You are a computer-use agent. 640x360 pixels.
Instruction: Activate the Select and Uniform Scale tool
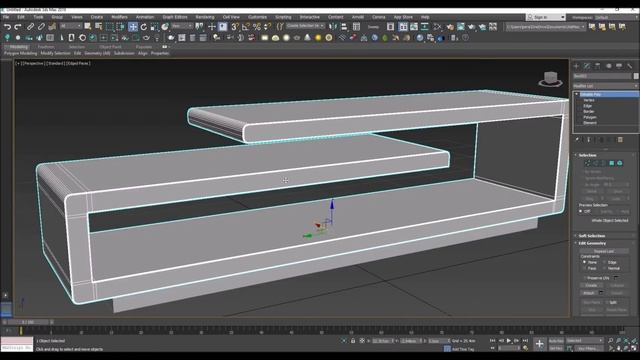point(154,27)
